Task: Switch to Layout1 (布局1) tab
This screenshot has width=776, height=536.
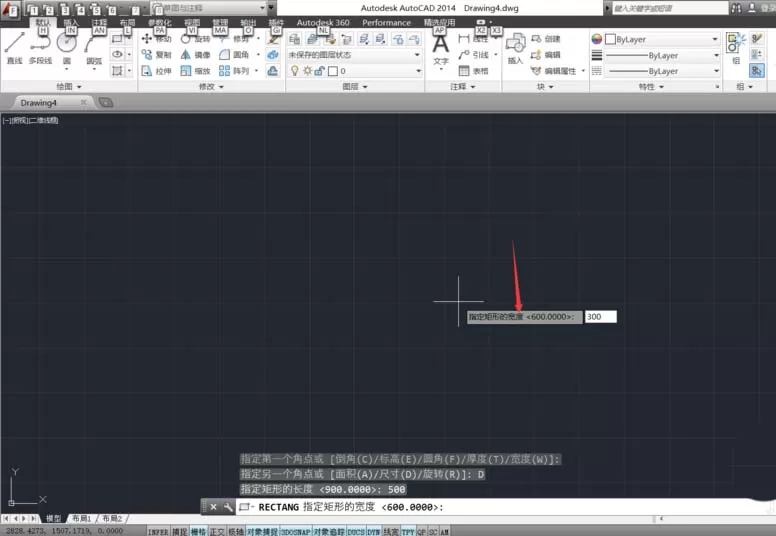Action: pyautogui.click(x=82, y=518)
